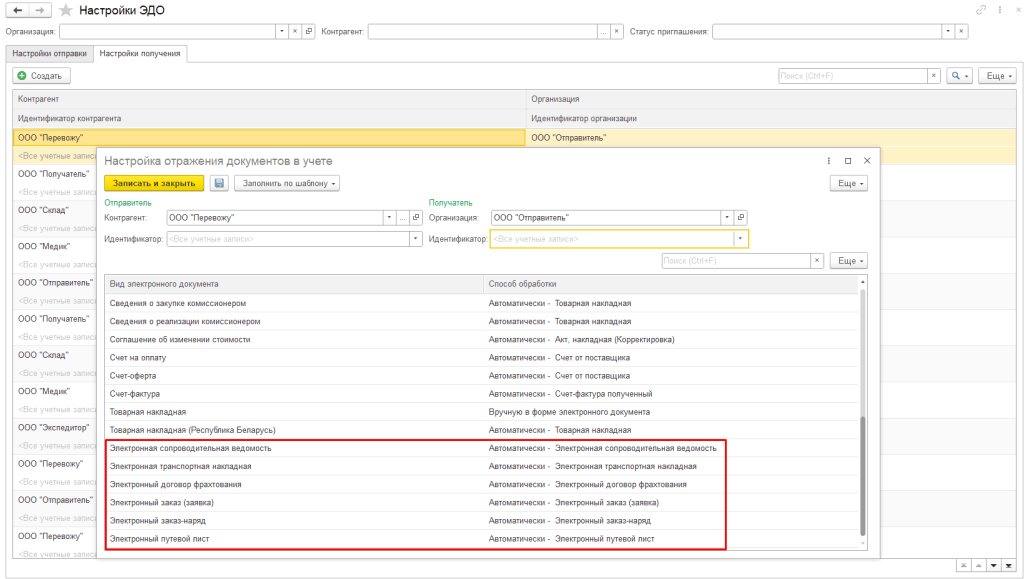Image resolution: width=1024 pixels, height=579 pixels.
Task: Expand the sender Контрагент dropdown arrow
Action: (x=390, y=217)
